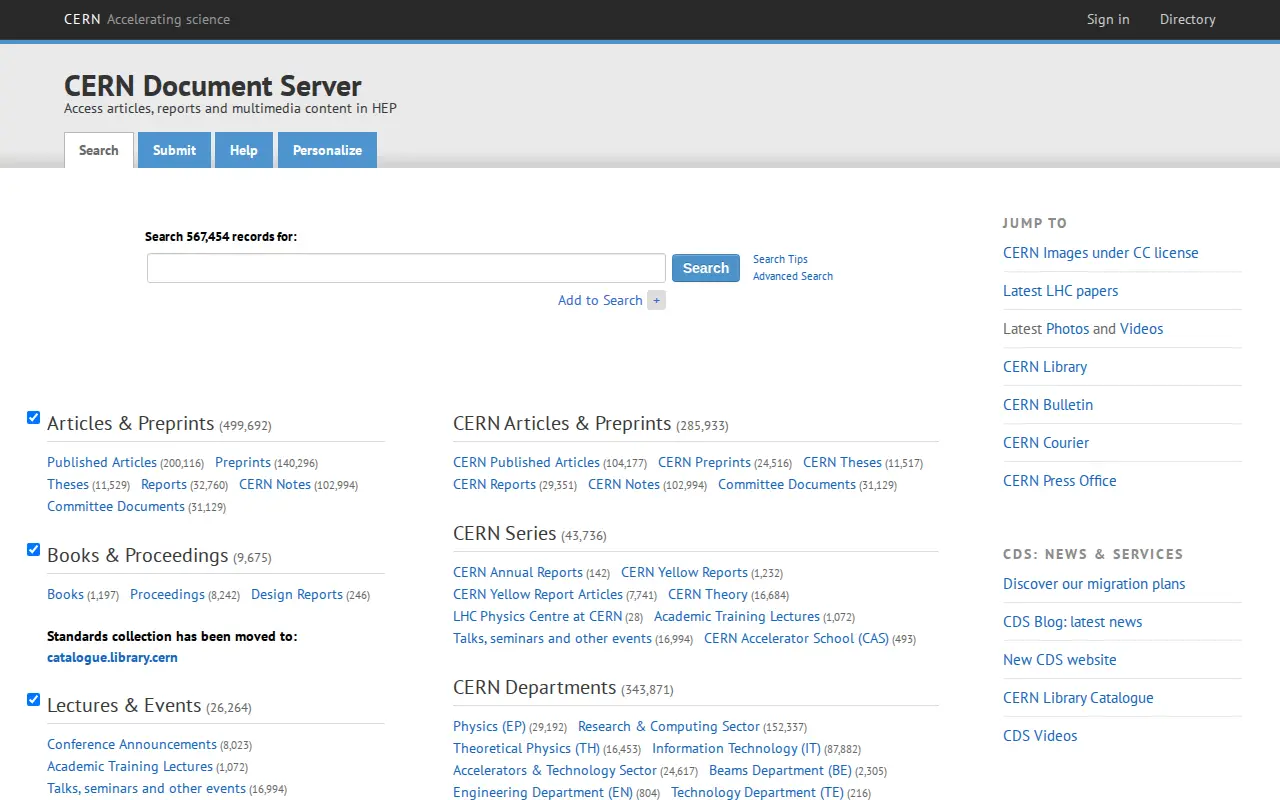Open Preprints collection
The image size is (1280, 800).
point(243,462)
